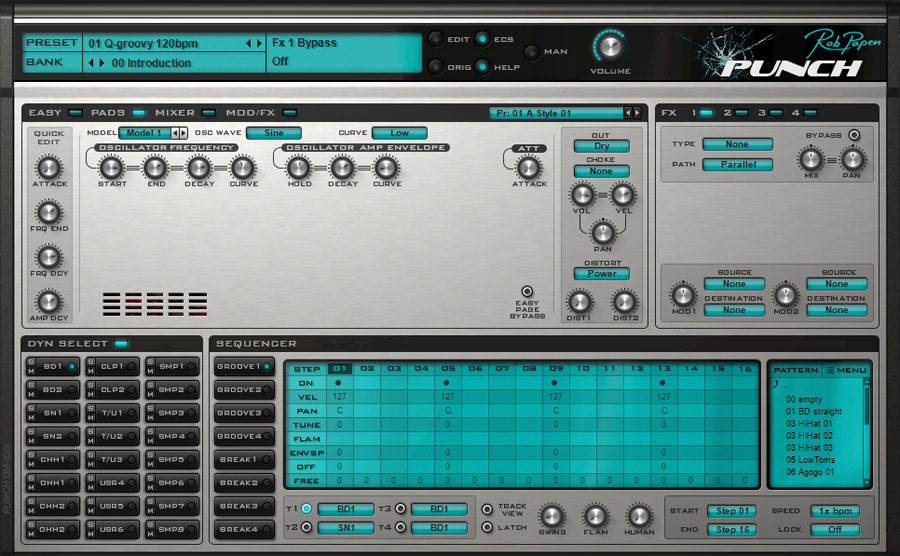Enable Track View option
This screenshot has height=556, width=900.
tap(487, 509)
